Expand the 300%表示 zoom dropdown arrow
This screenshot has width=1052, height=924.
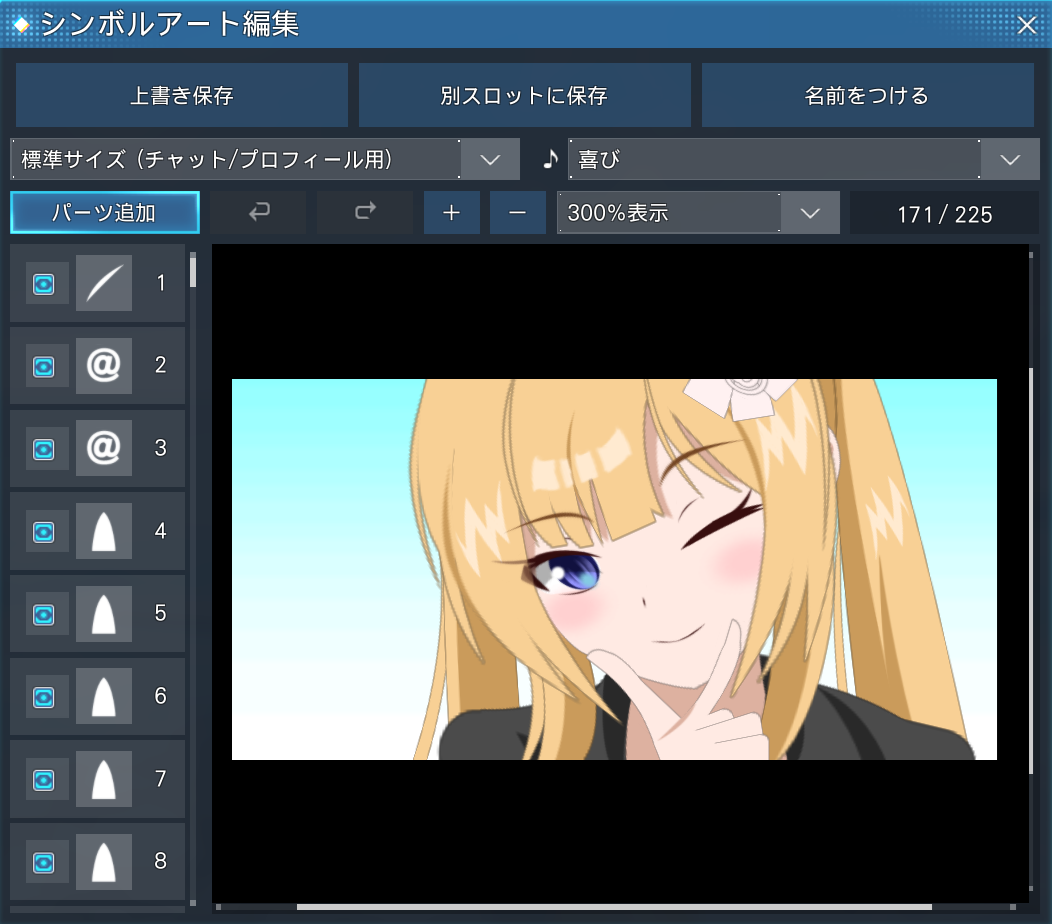click(810, 213)
